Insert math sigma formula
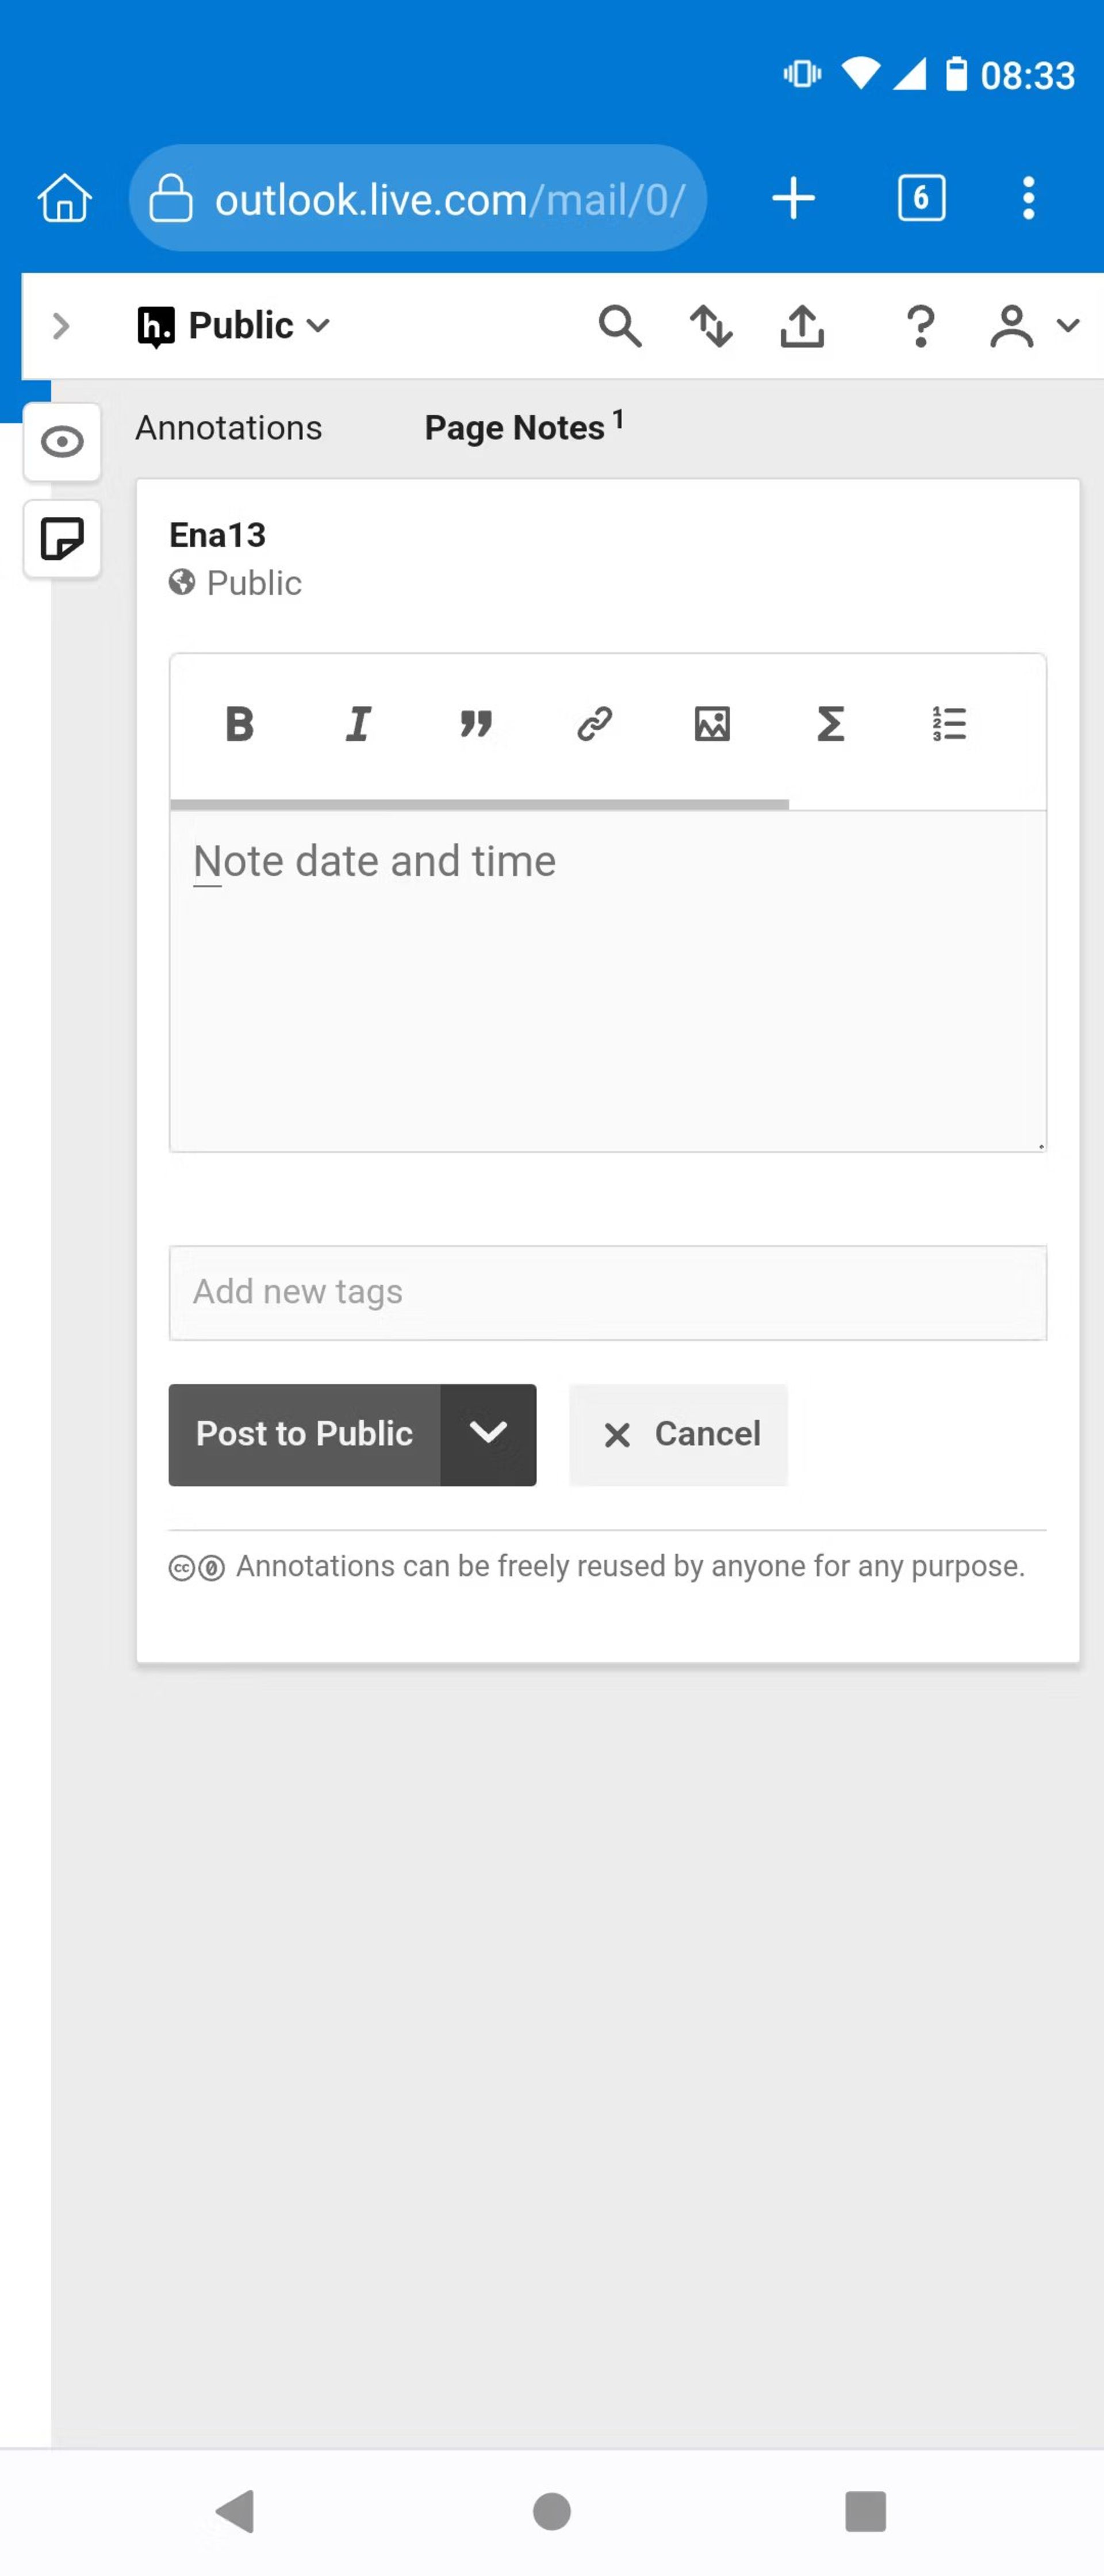The image size is (1104, 2576). tap(830, 723)
